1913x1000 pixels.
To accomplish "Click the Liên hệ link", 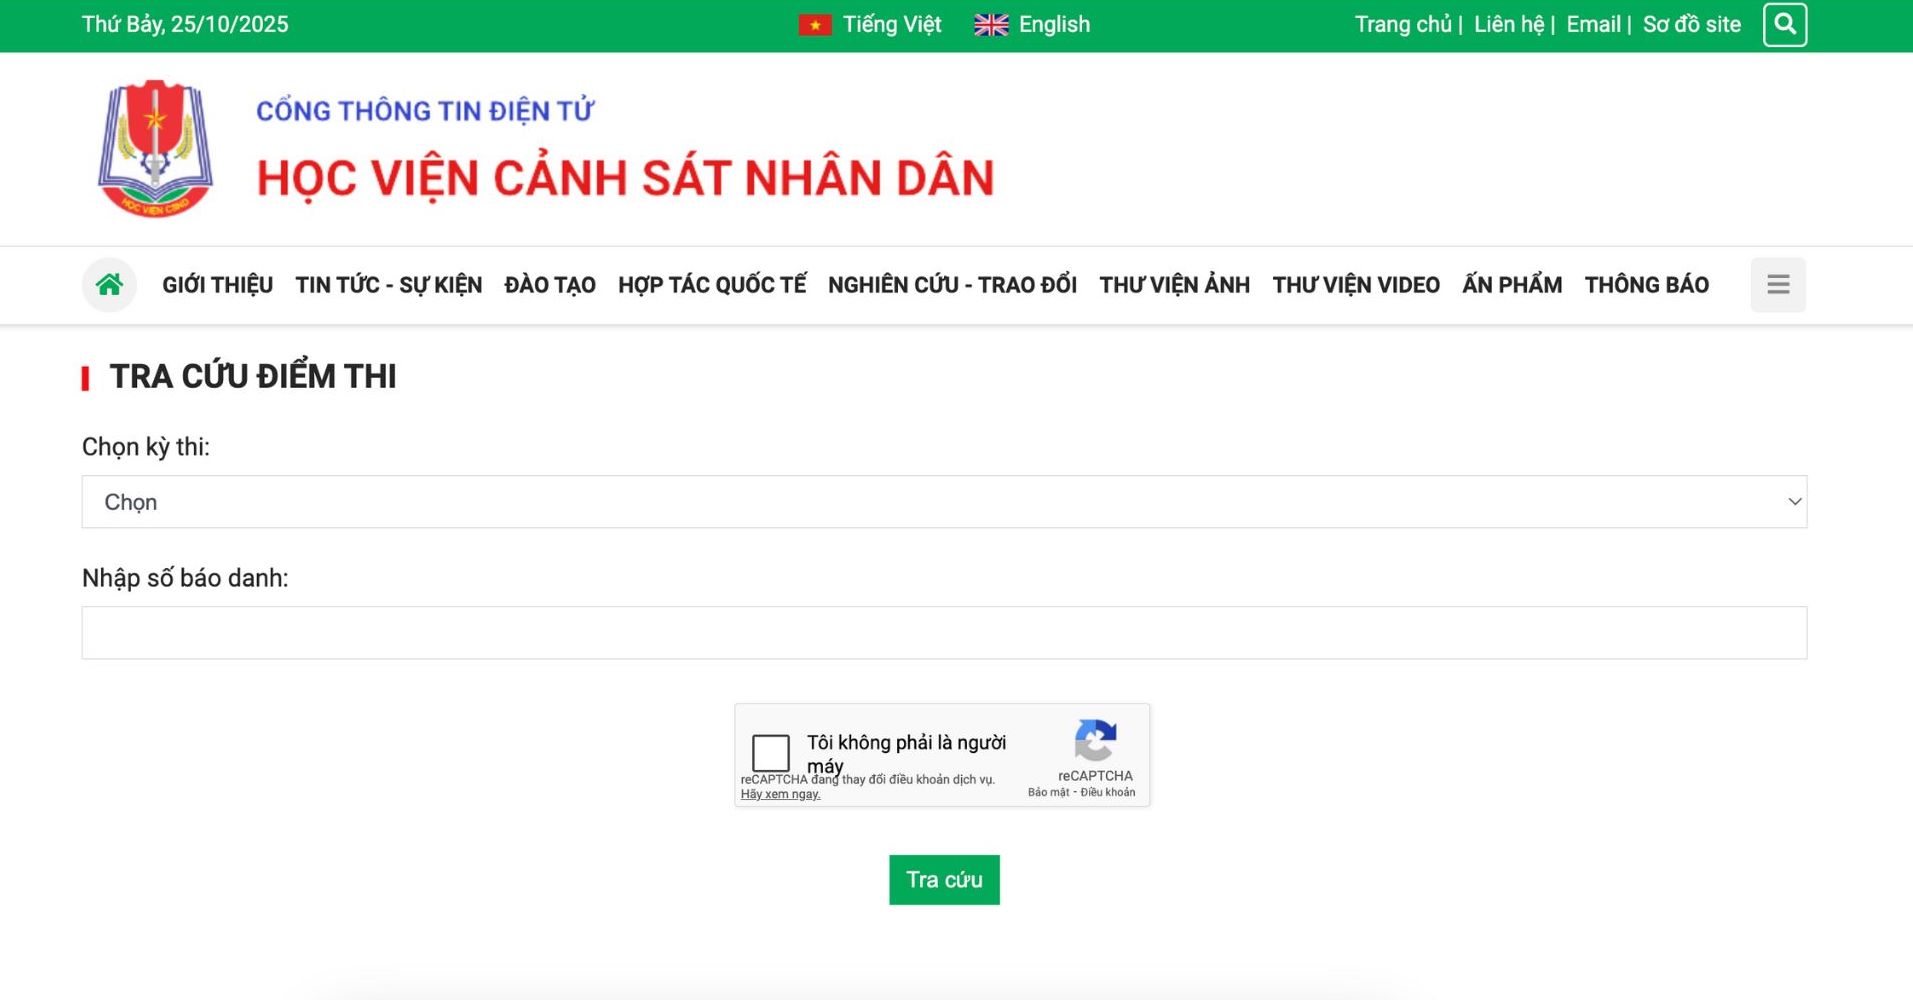I will point(1508,25).
